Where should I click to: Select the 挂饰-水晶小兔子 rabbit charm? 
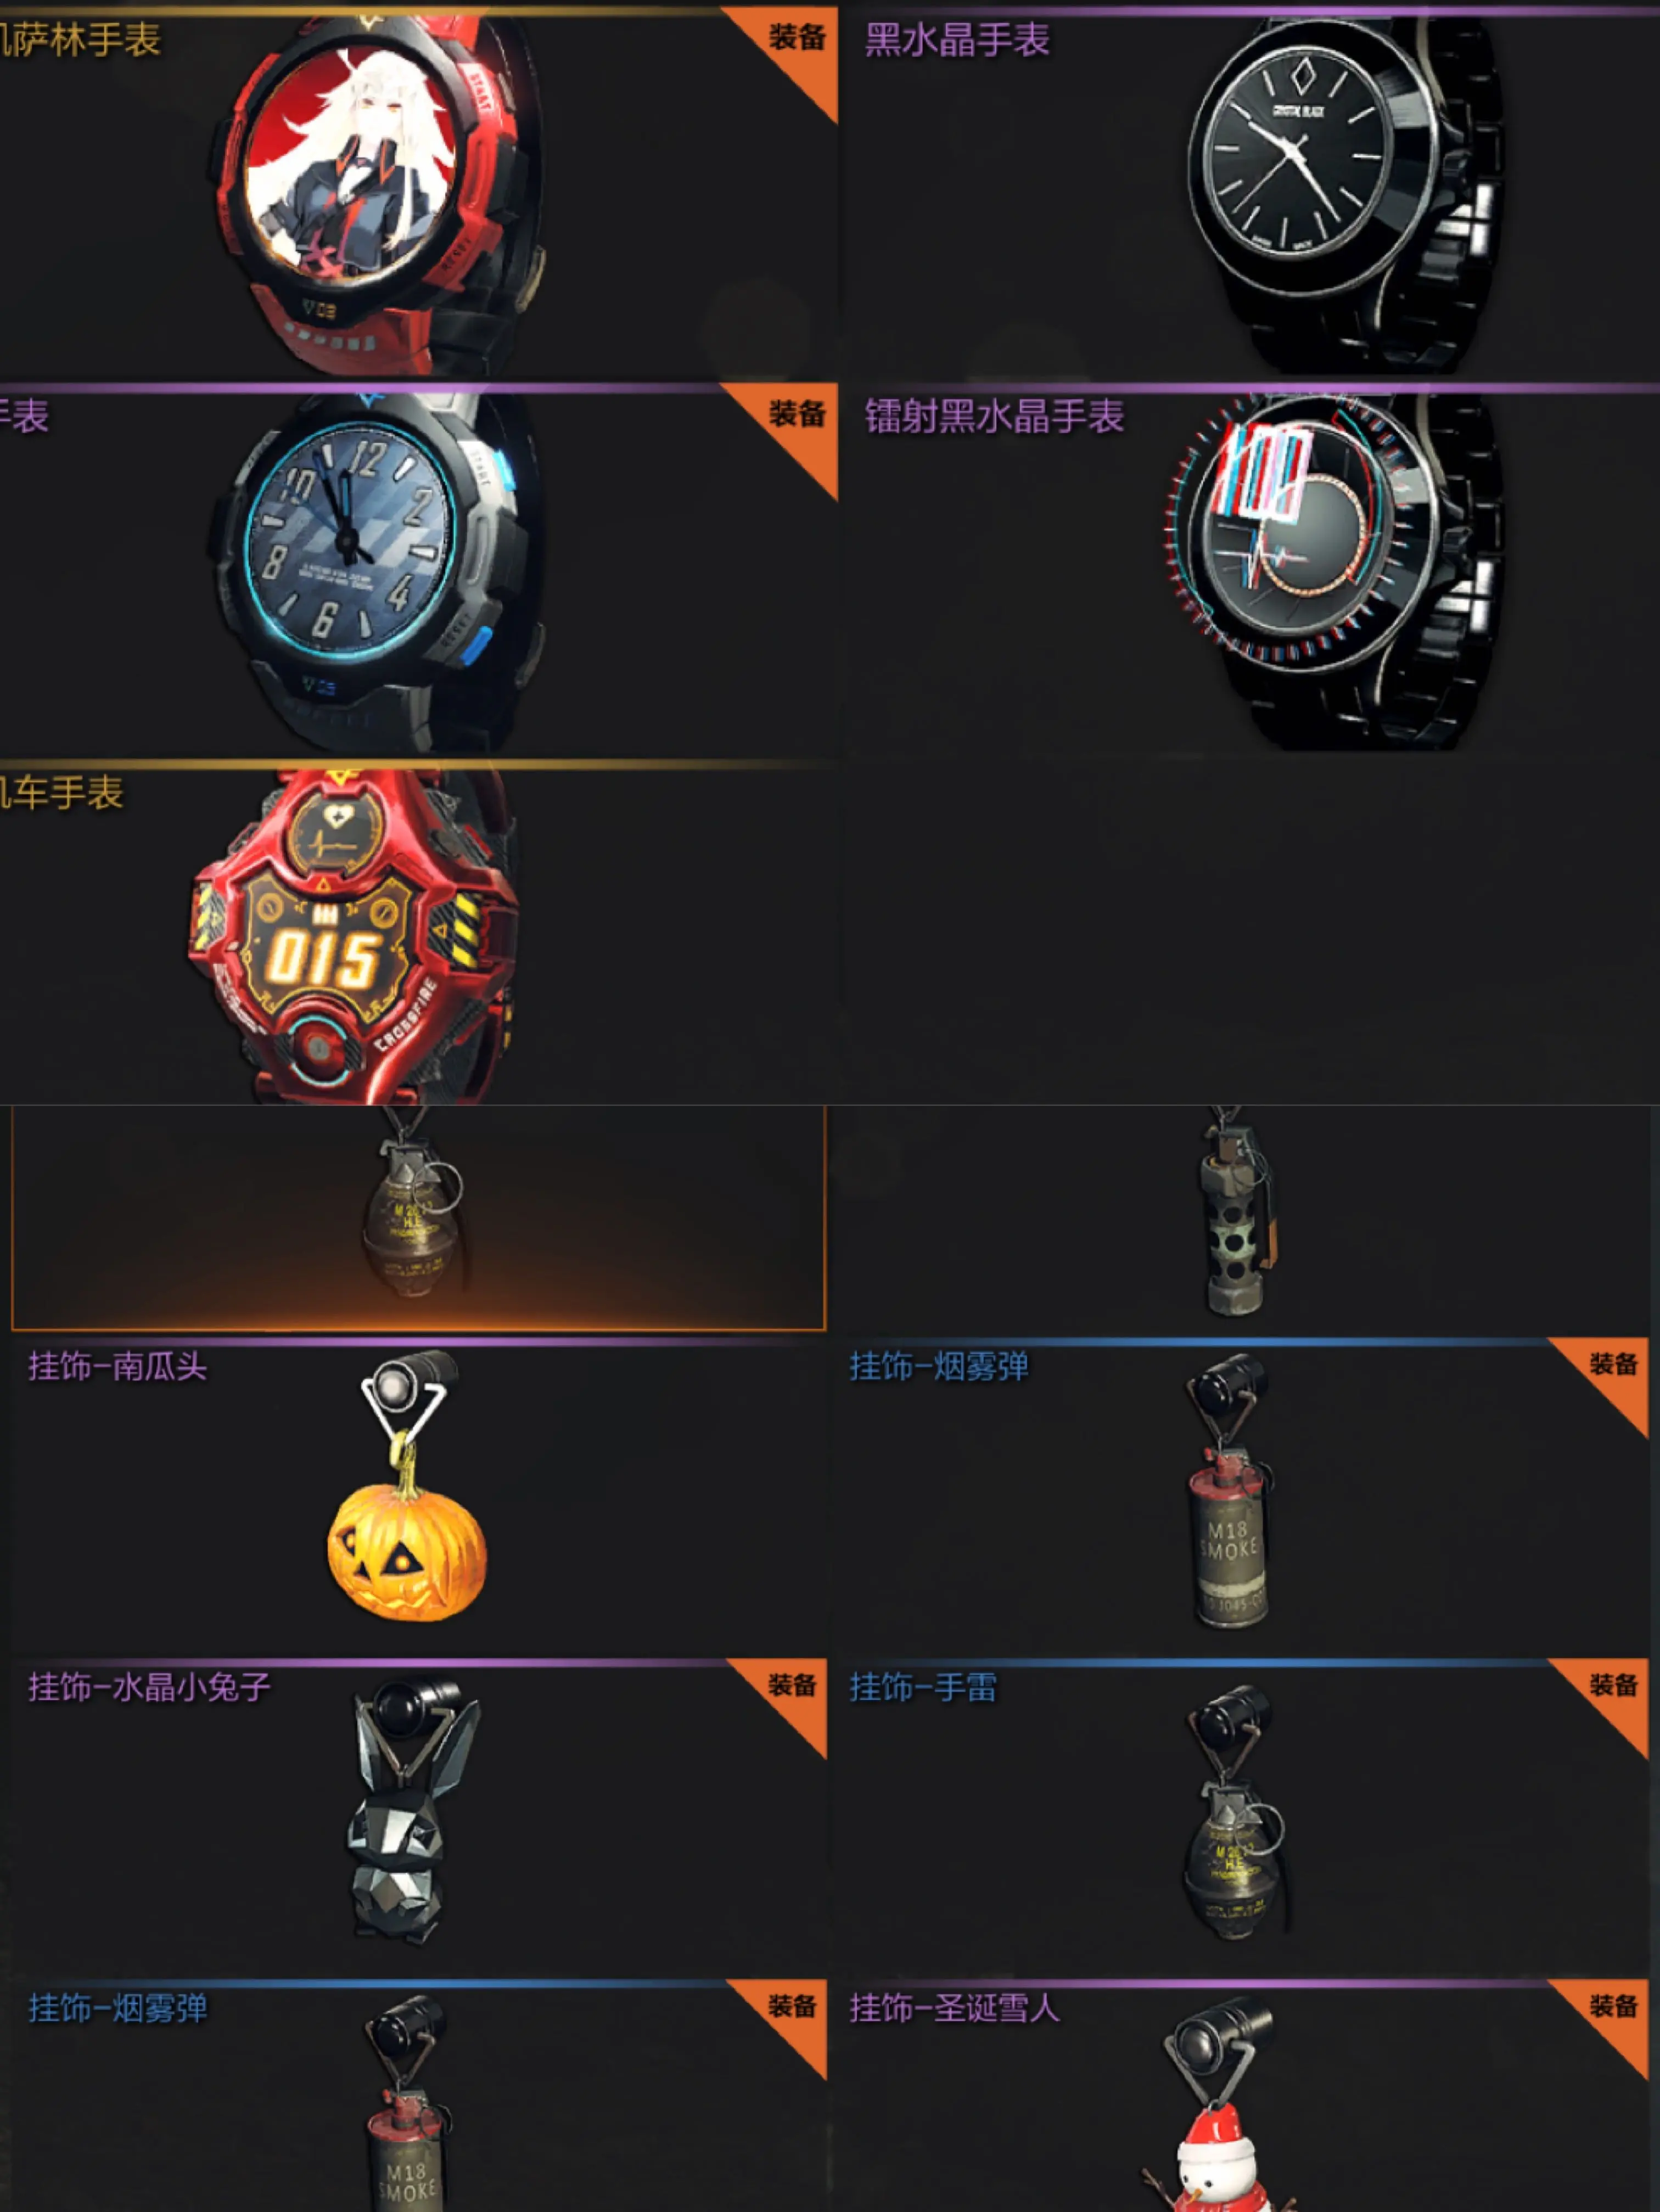coord(418,1816)
